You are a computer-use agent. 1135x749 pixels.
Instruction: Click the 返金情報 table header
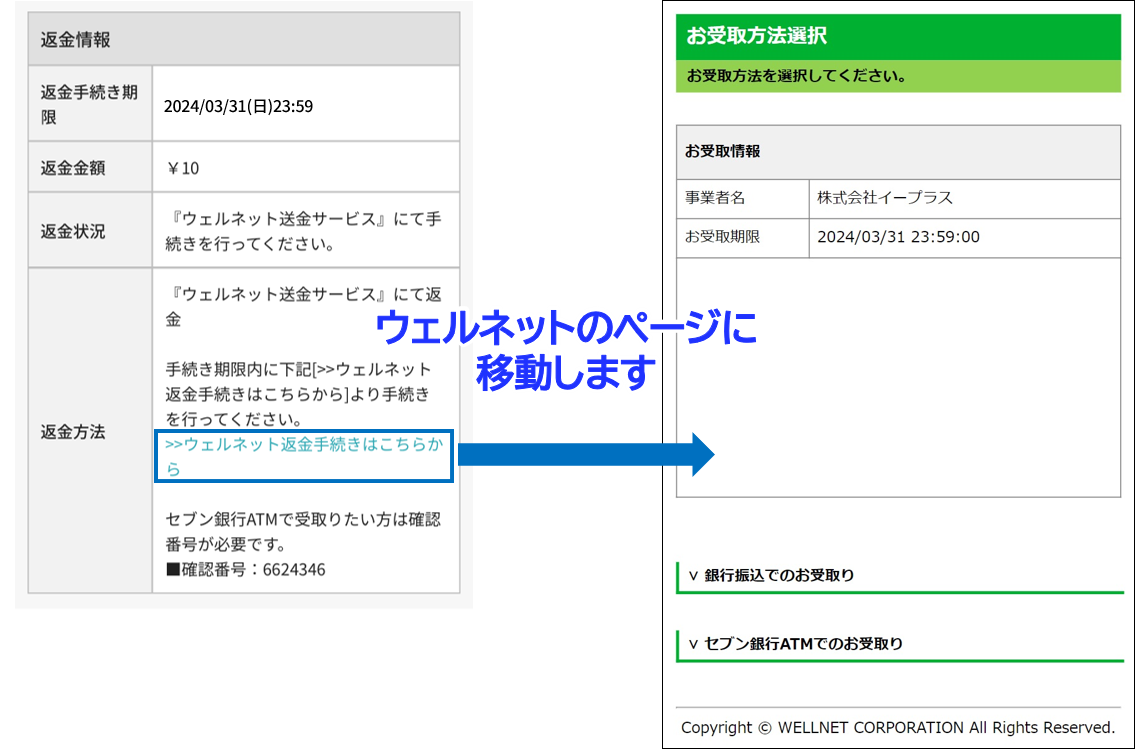pos(244,39)
